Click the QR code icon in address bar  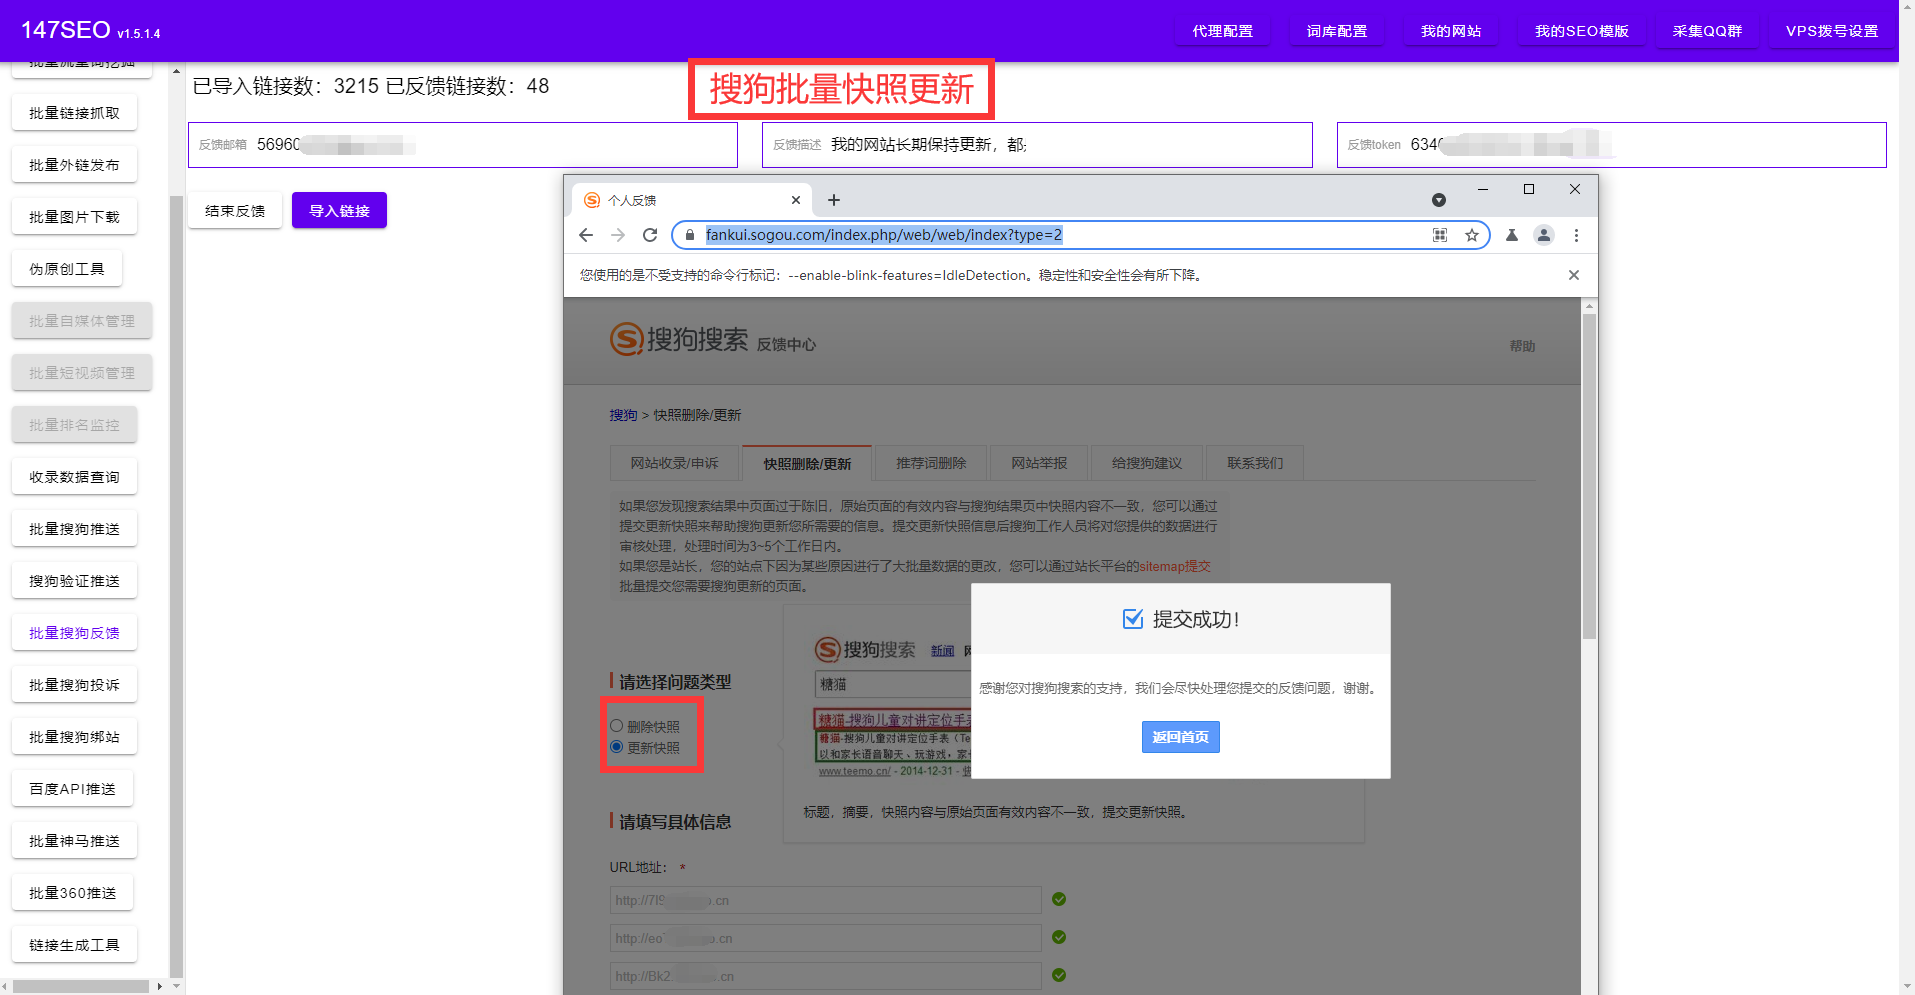(1440, 235)
